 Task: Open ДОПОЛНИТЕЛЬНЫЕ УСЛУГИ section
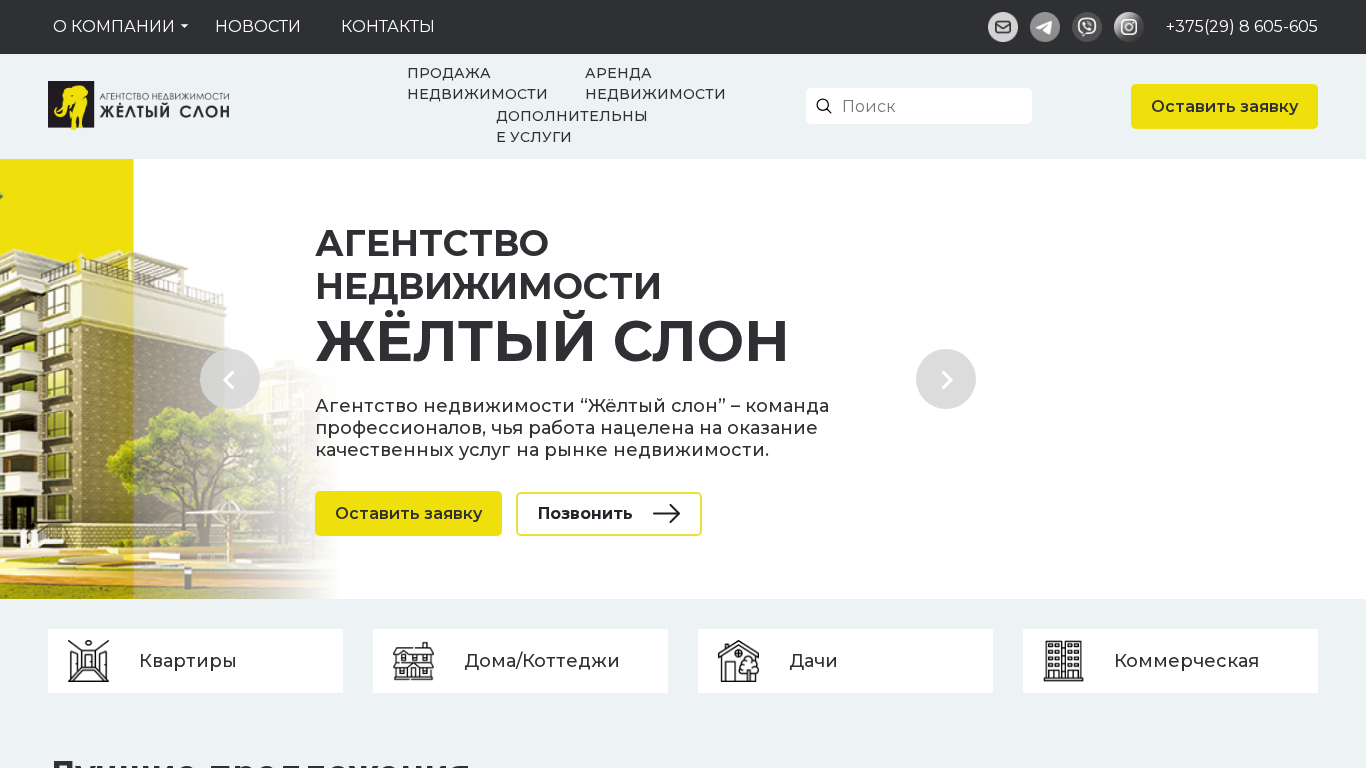tap(572, 127)
